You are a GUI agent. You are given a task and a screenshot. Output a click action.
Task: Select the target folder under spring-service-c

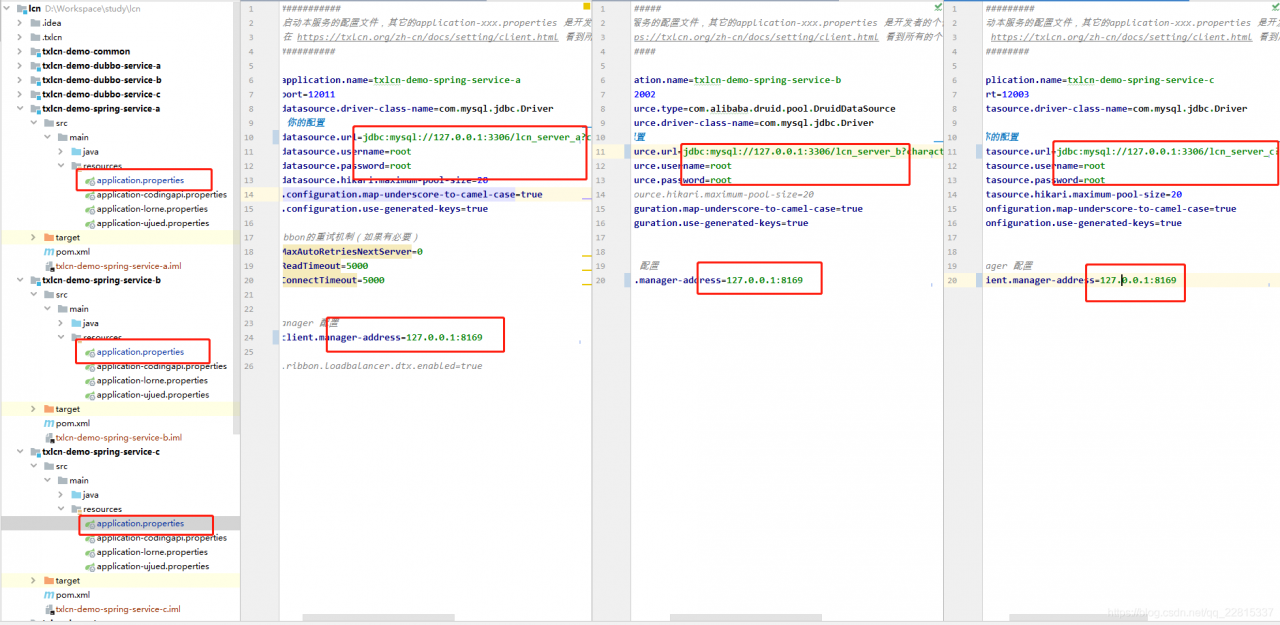pyautogui.click(x=68, y=580)
